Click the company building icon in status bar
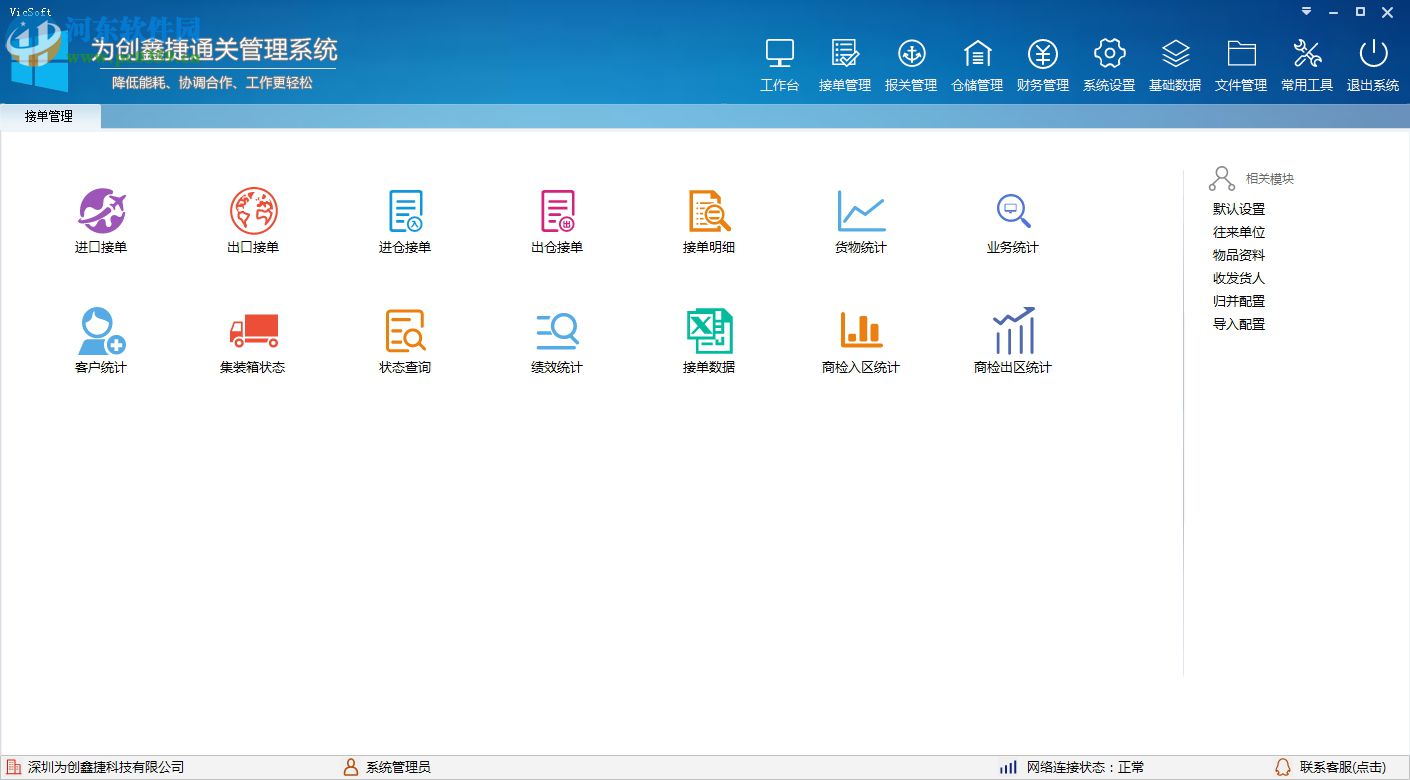This screenshot has width=1410, height=780. 14,768
